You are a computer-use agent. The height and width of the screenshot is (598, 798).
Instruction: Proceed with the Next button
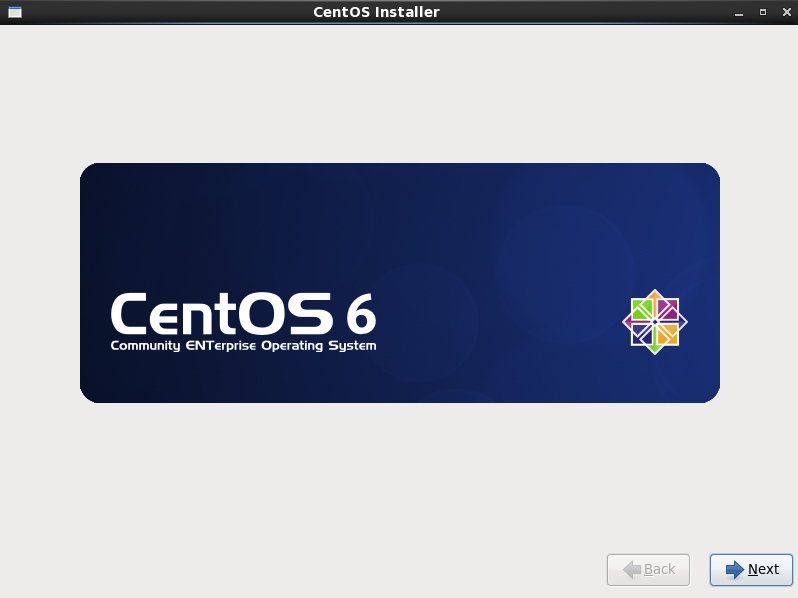751,569
